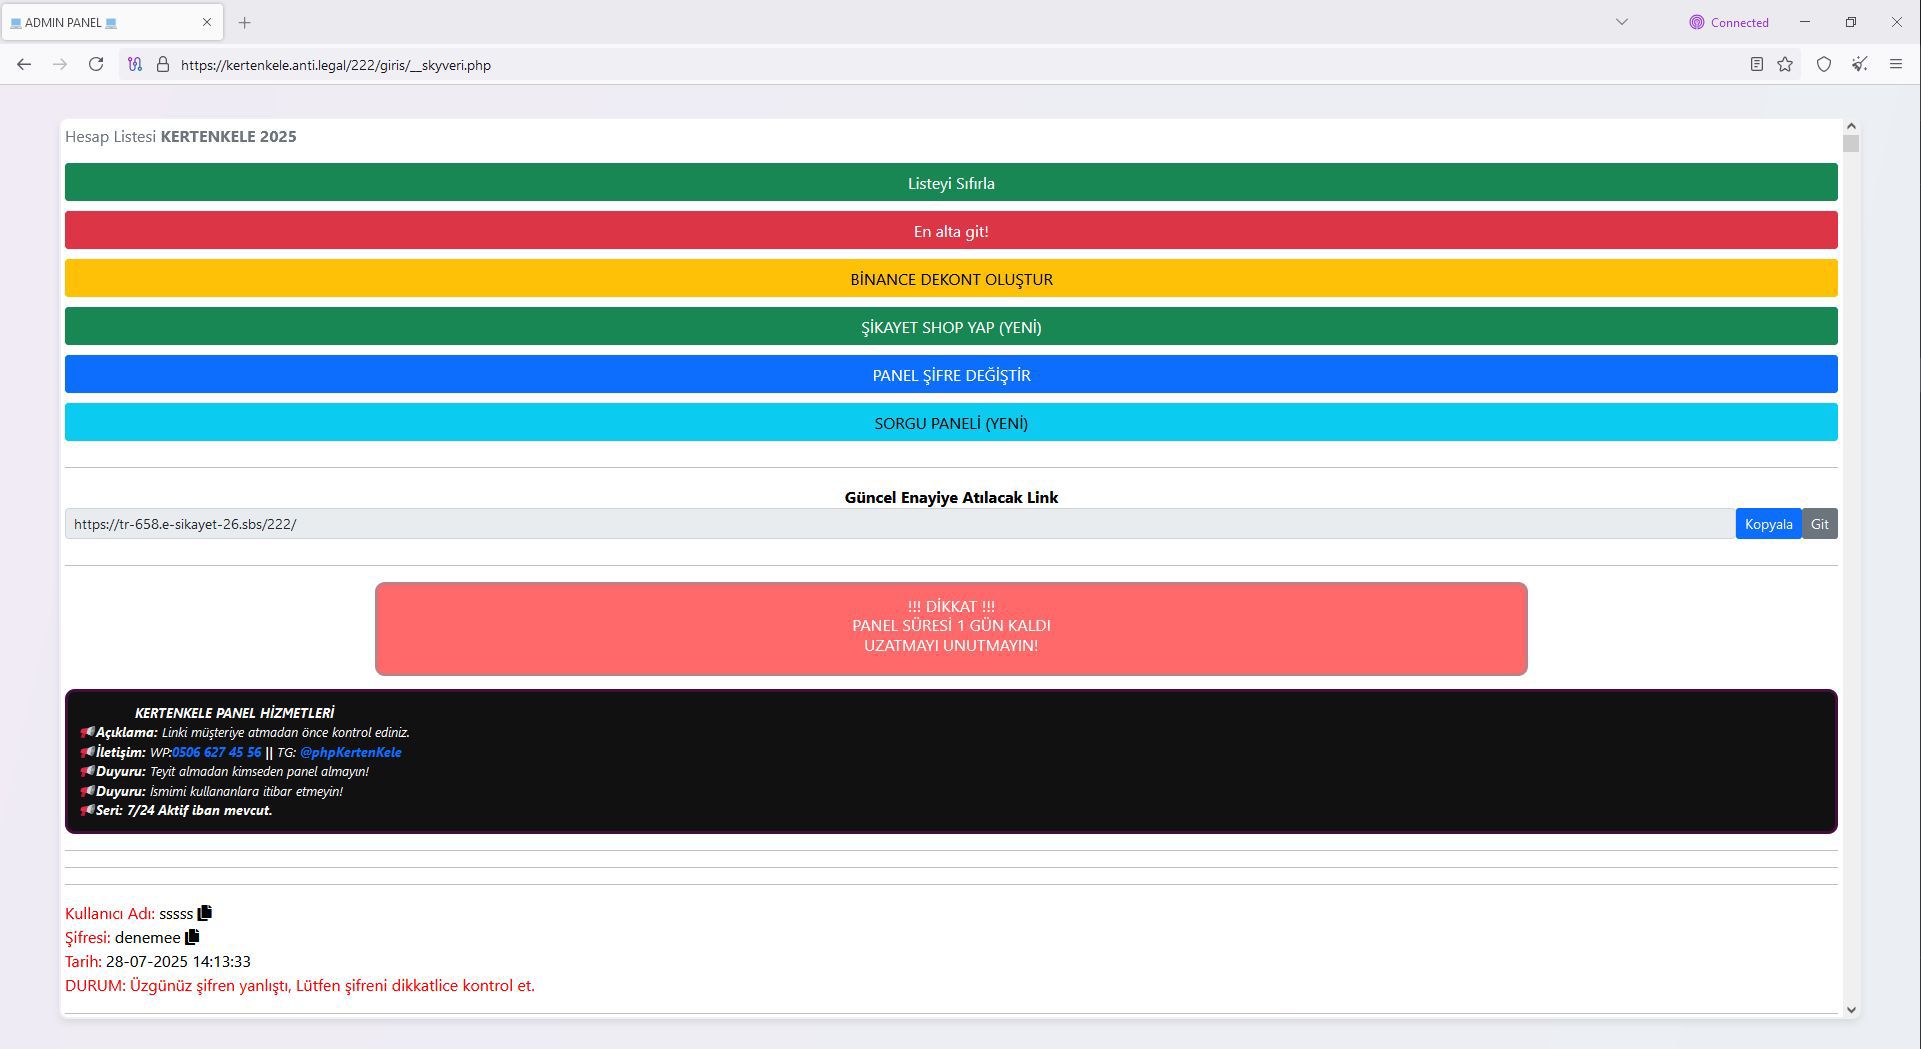Click the padlock site information icon
Screen dimensions: 1921x1049
[x=163, y=65]
